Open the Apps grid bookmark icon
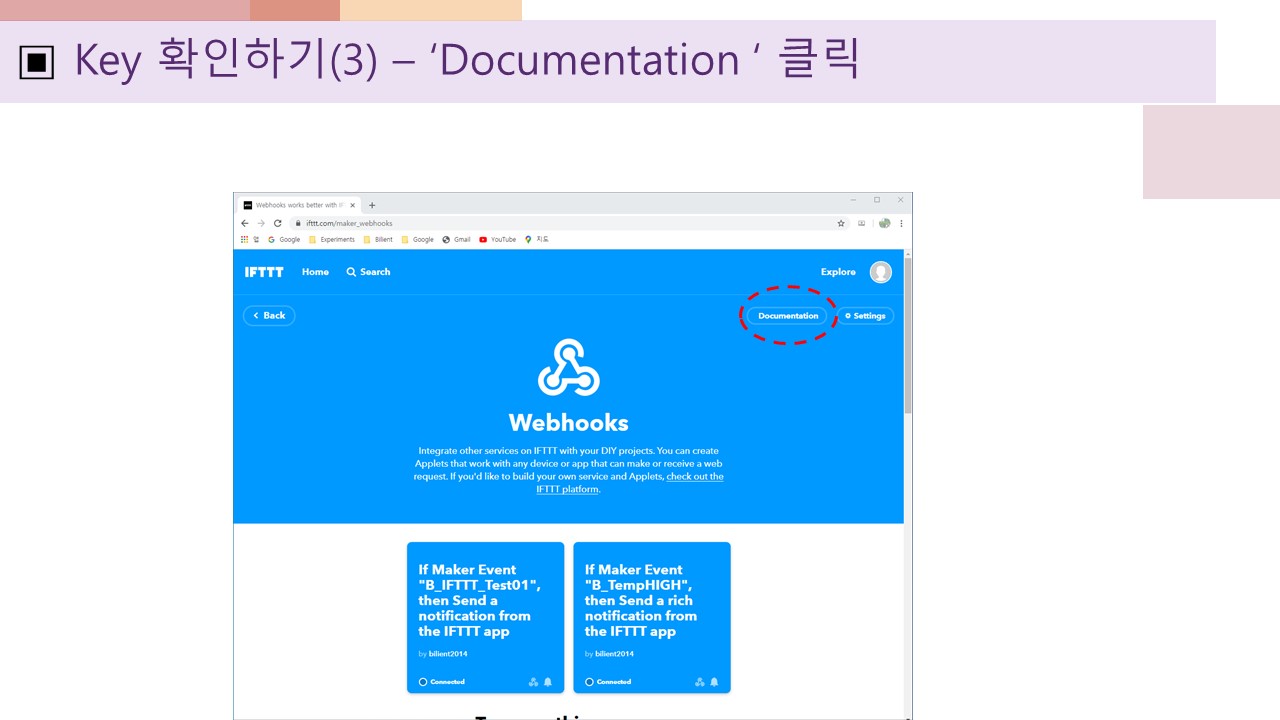Screen dimensions: 1280x720 point(245,240)
